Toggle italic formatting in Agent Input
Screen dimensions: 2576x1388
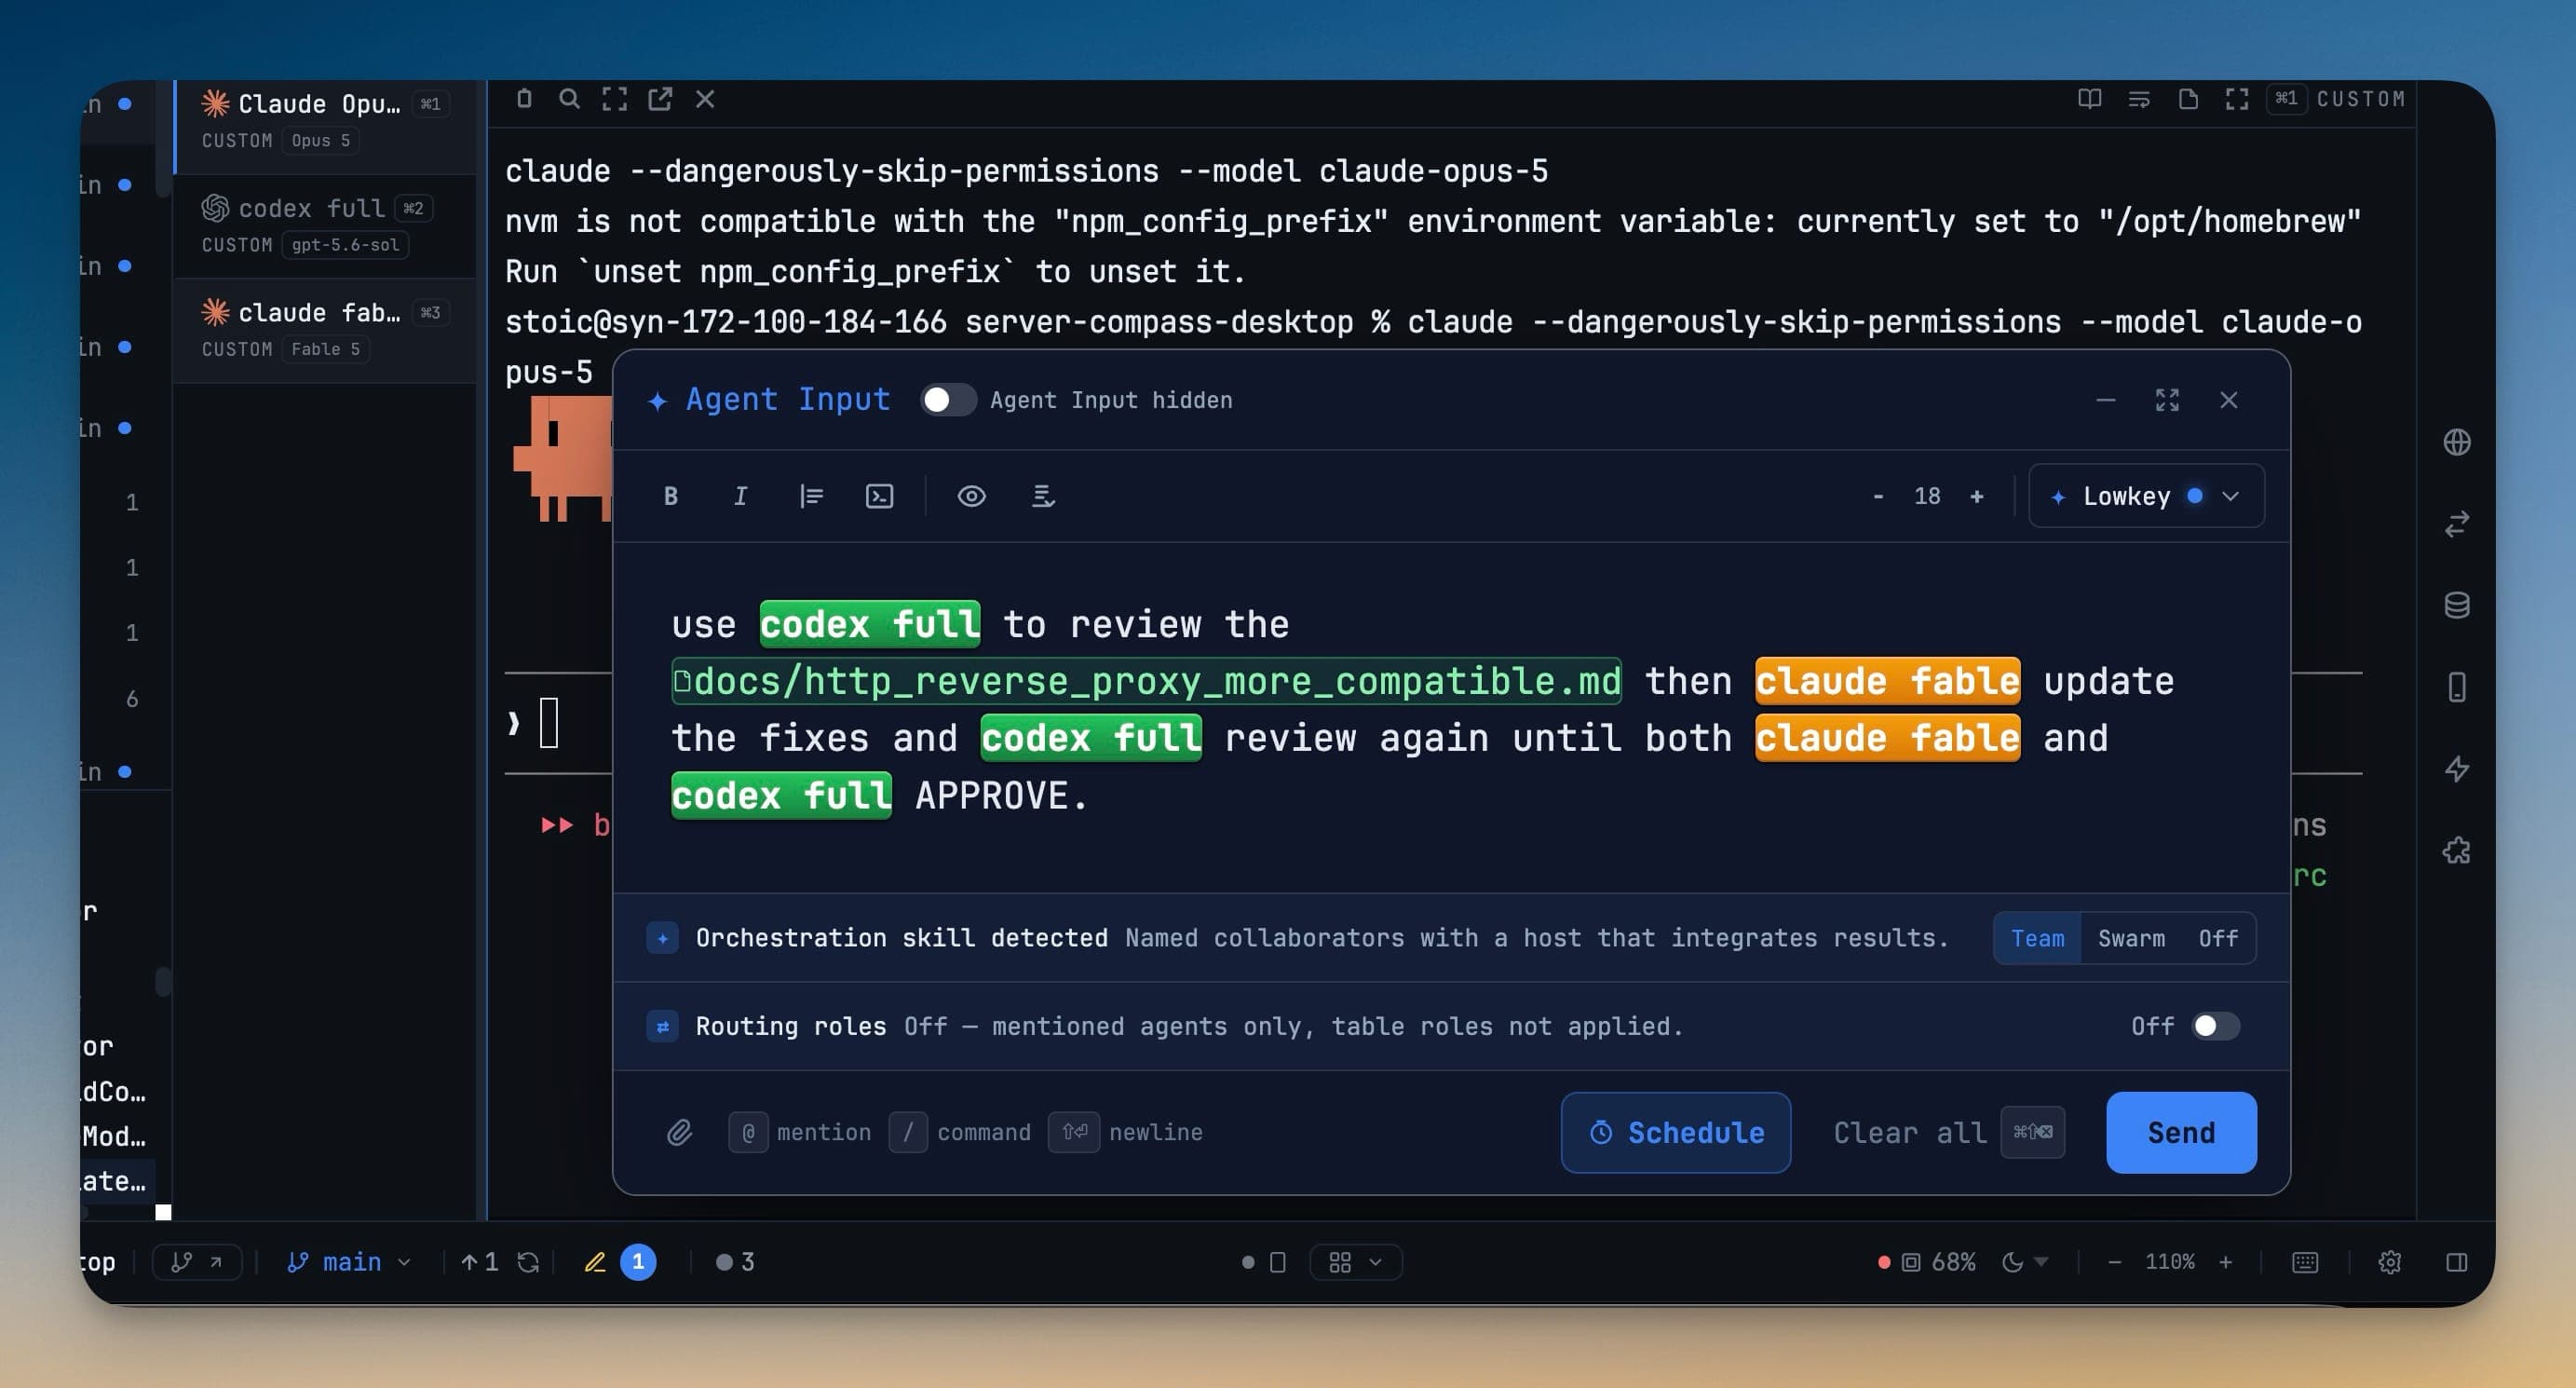(x=740, y=496)
